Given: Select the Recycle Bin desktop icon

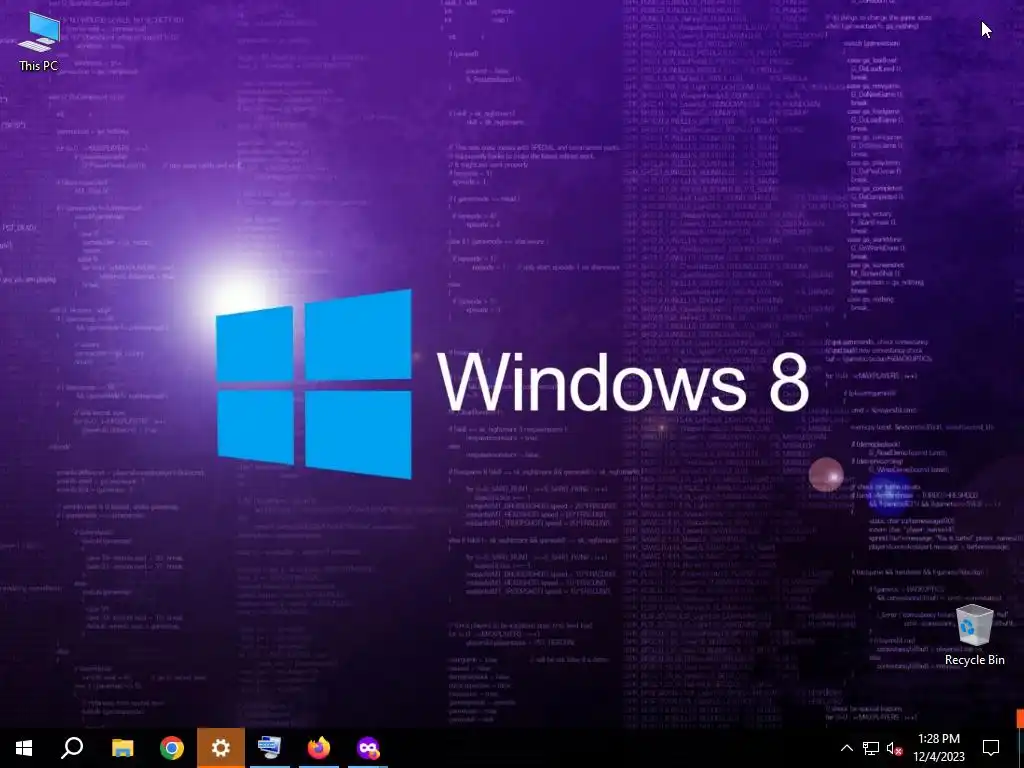Looking at the screenshot, I should 974,635.
